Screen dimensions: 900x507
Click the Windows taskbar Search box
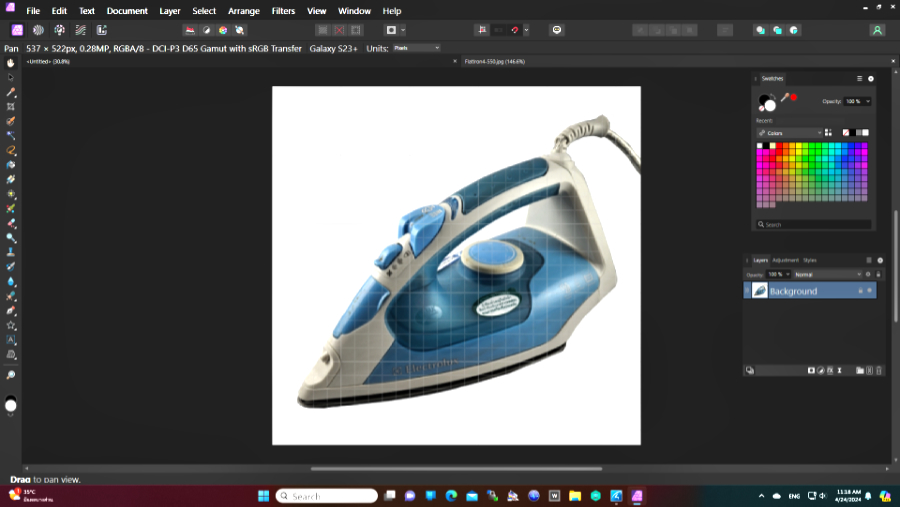[x=327, y=496]
